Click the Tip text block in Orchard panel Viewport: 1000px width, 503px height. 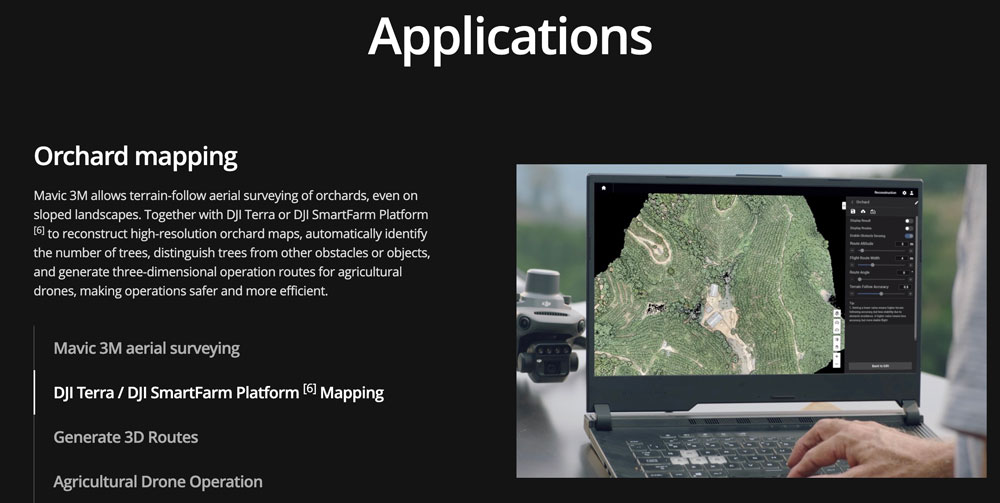877,312
